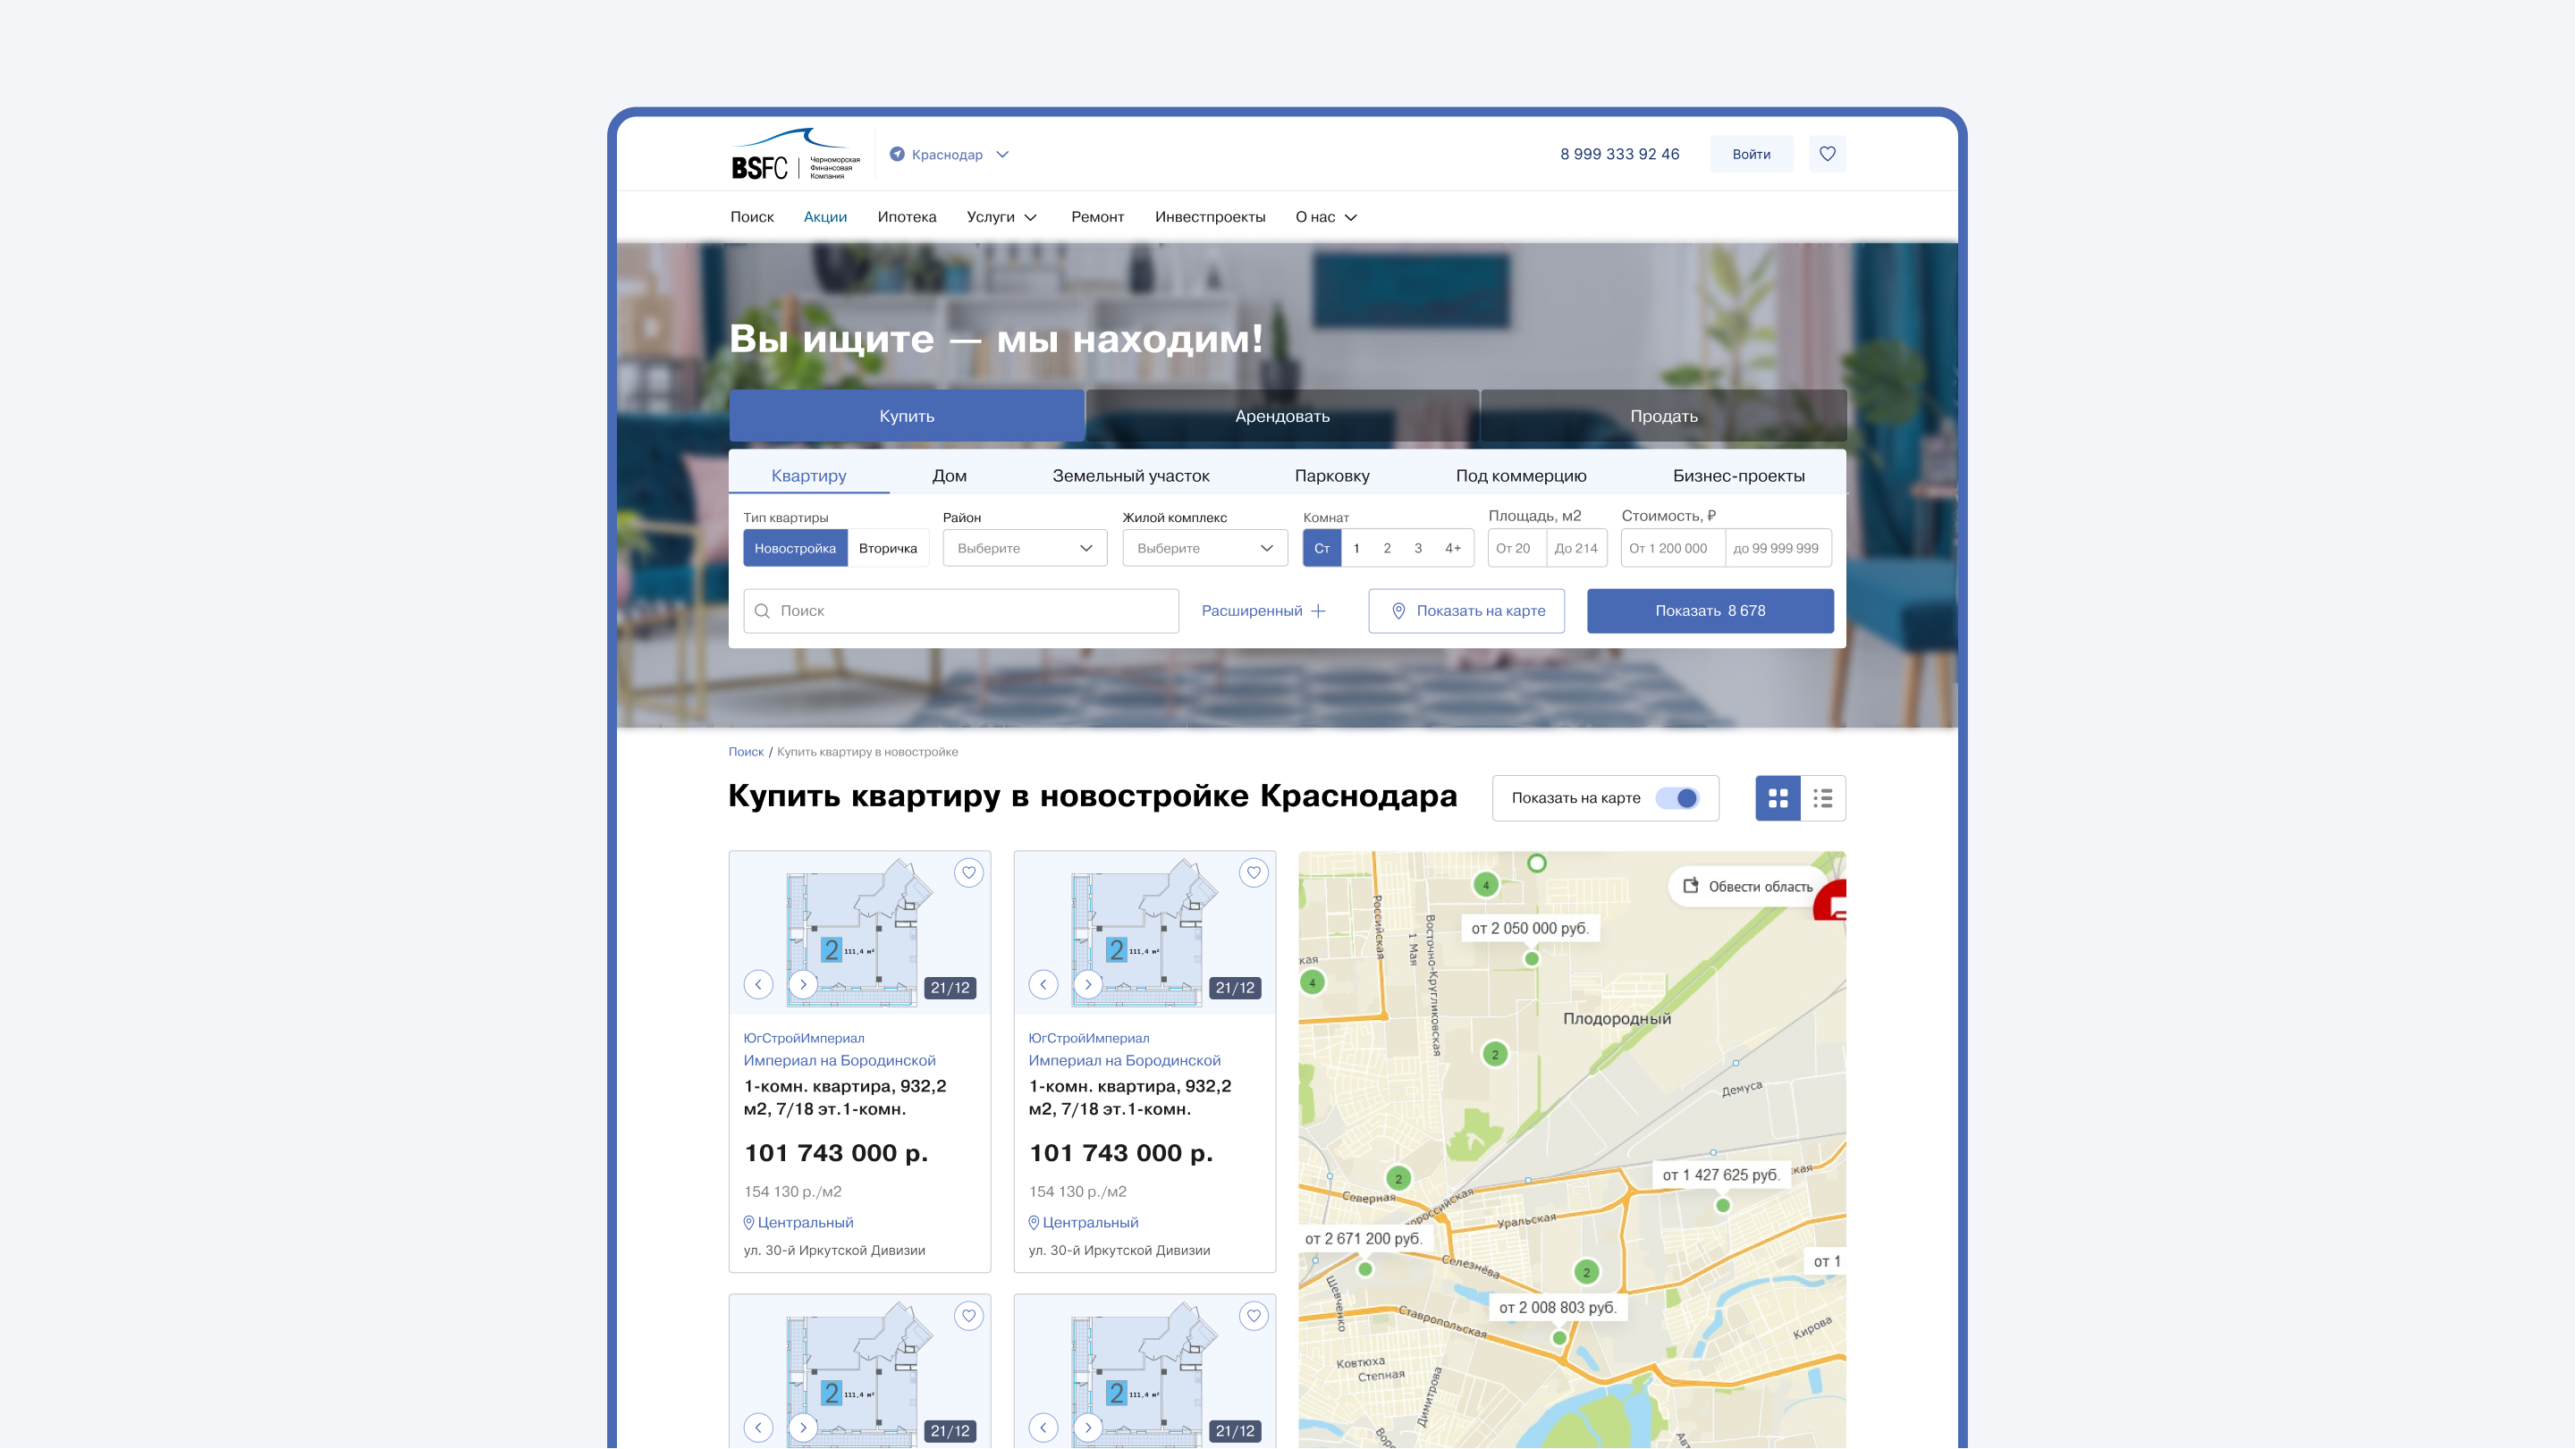Click the BSFC company logo
This screenshot has width=2576, height=1449.
[795, 154]
